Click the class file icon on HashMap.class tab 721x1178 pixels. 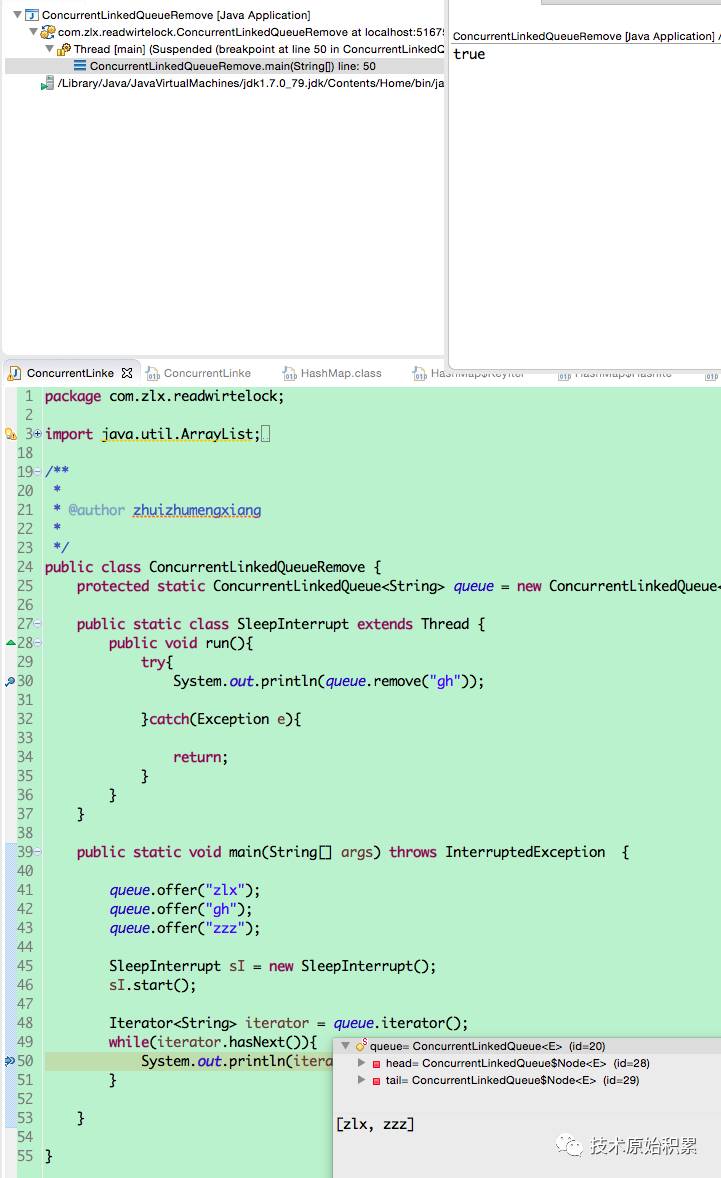click(290, 373)
